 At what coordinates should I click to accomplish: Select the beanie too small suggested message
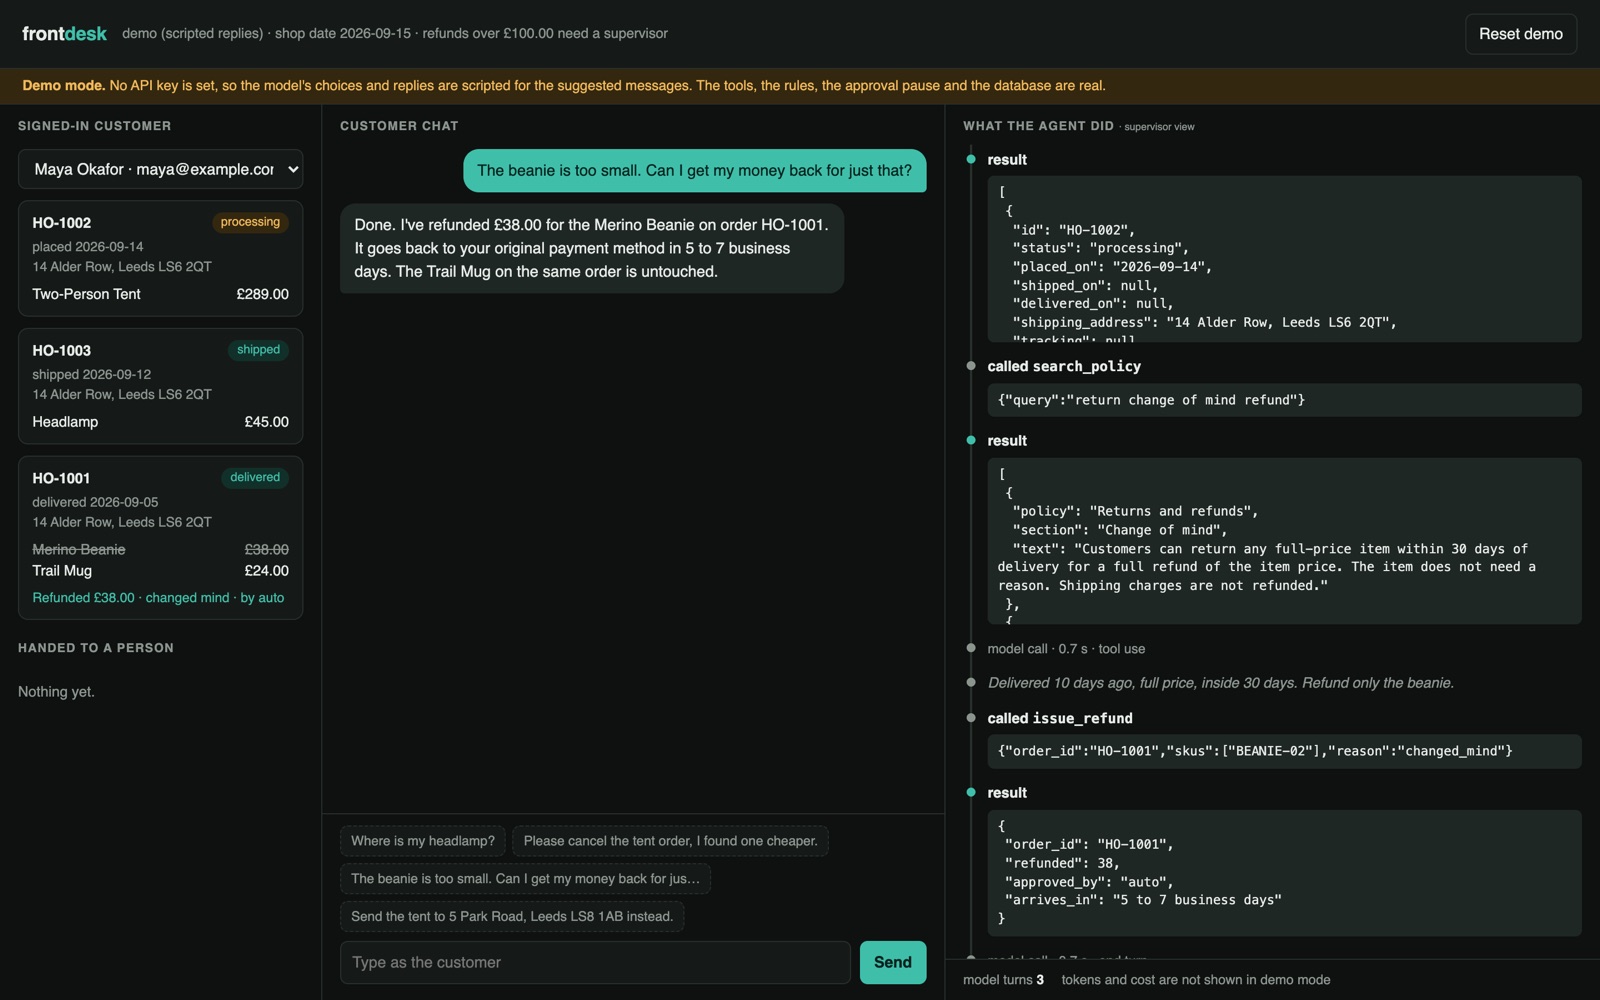point(525,879)
